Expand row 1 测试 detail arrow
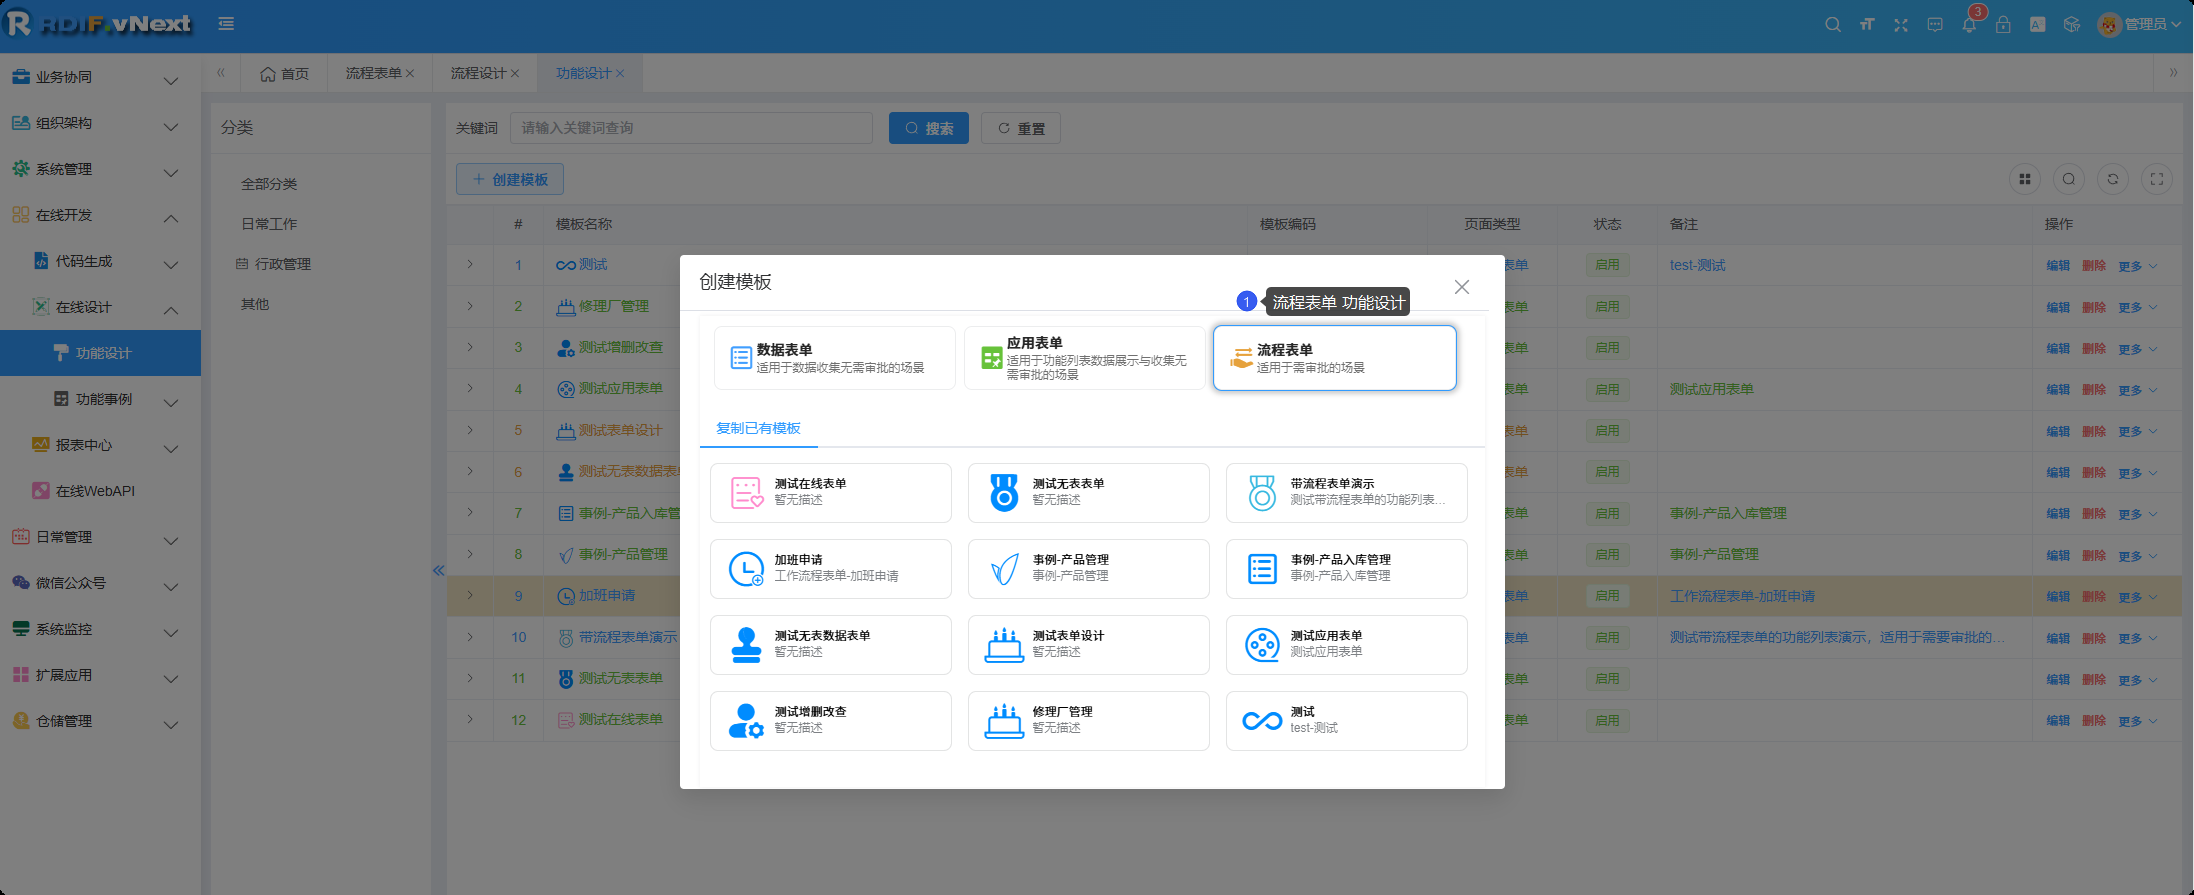 [470, 265]
